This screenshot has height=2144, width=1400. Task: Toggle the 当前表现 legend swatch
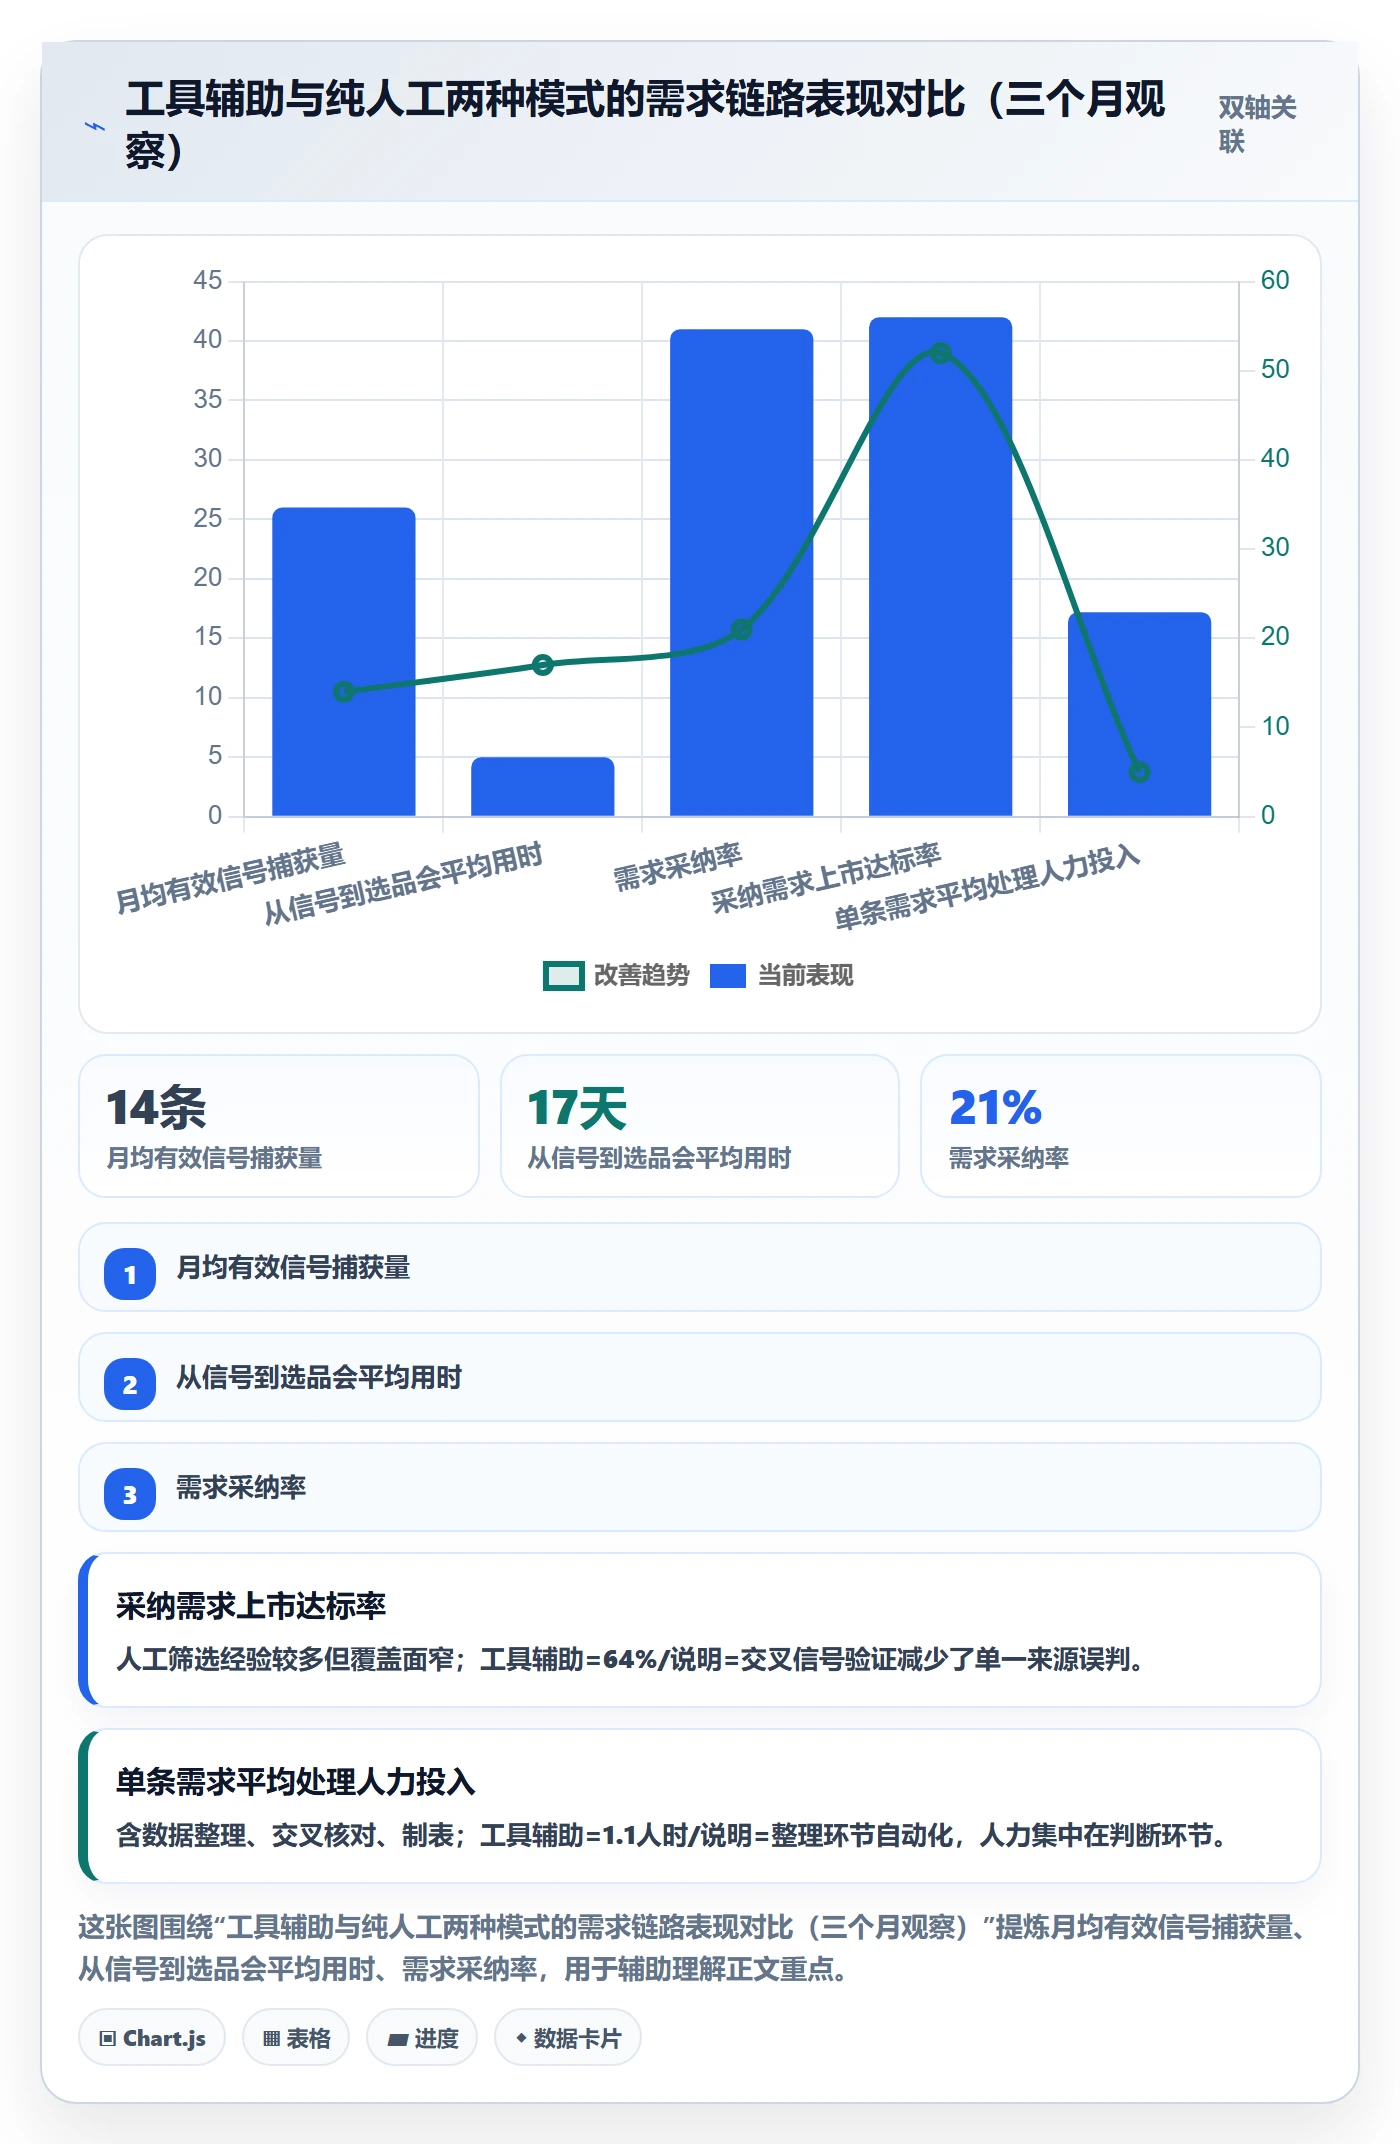click(728, 976)
